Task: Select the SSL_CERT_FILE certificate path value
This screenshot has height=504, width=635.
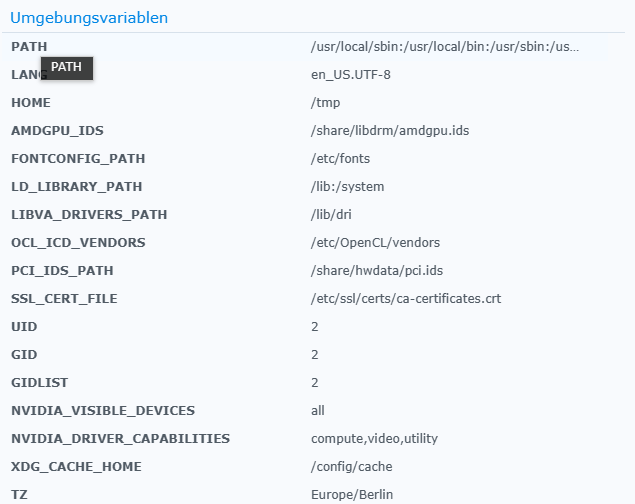Action: [406, 298]
